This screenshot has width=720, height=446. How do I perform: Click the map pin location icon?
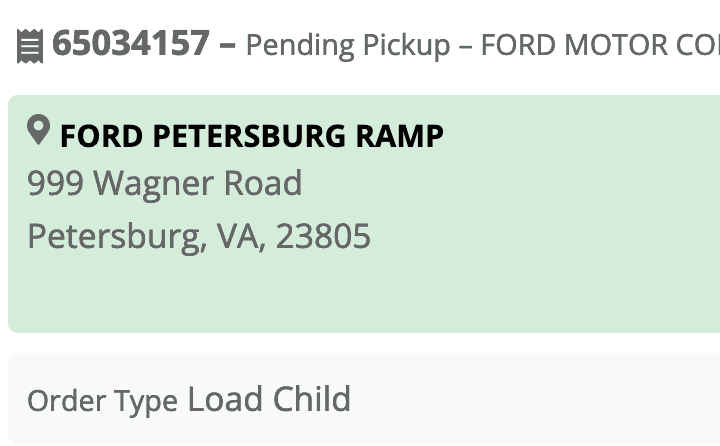38,131
